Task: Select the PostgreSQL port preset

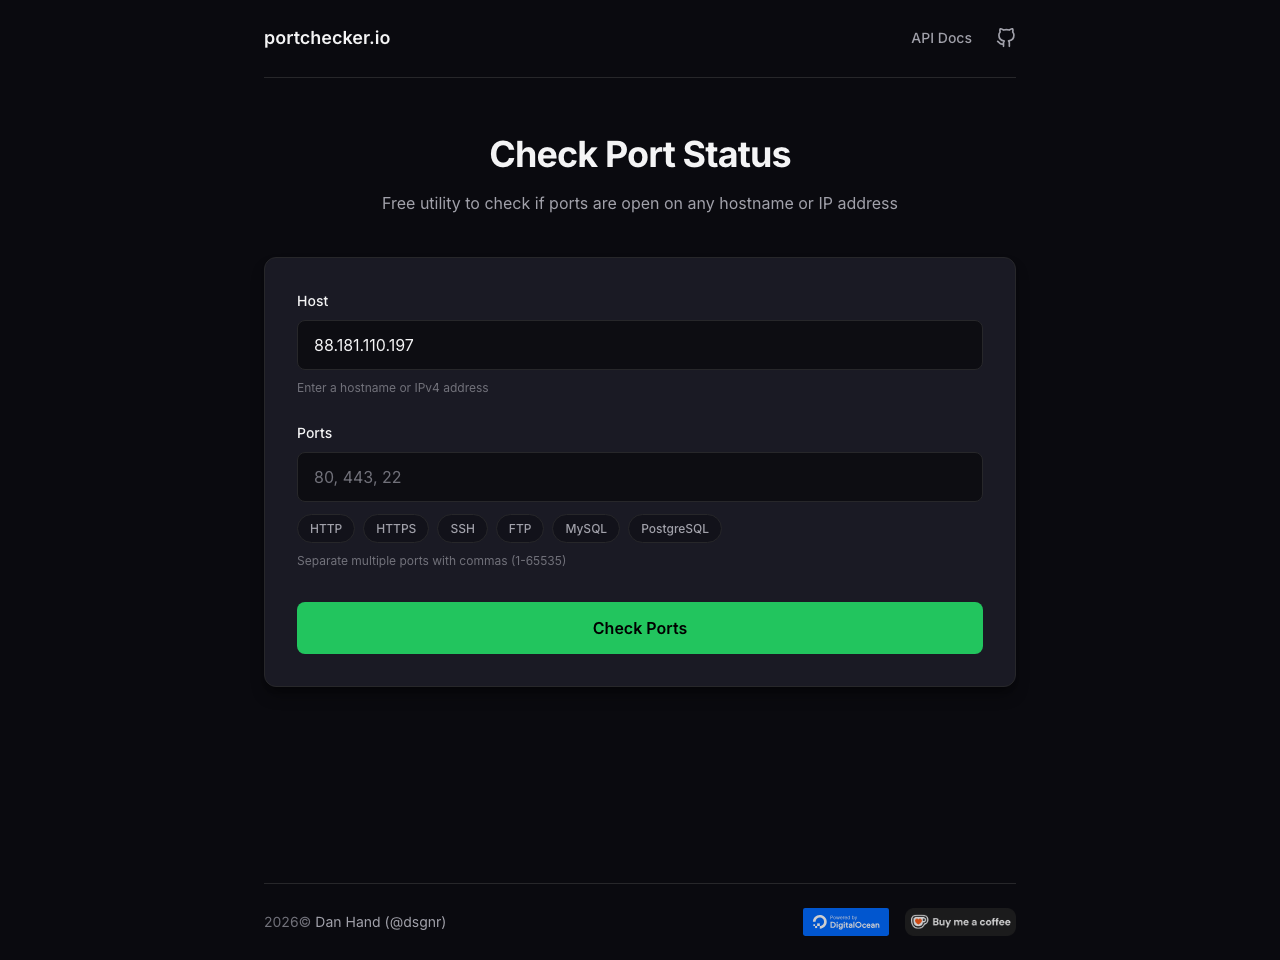Action: coord(674,528)
